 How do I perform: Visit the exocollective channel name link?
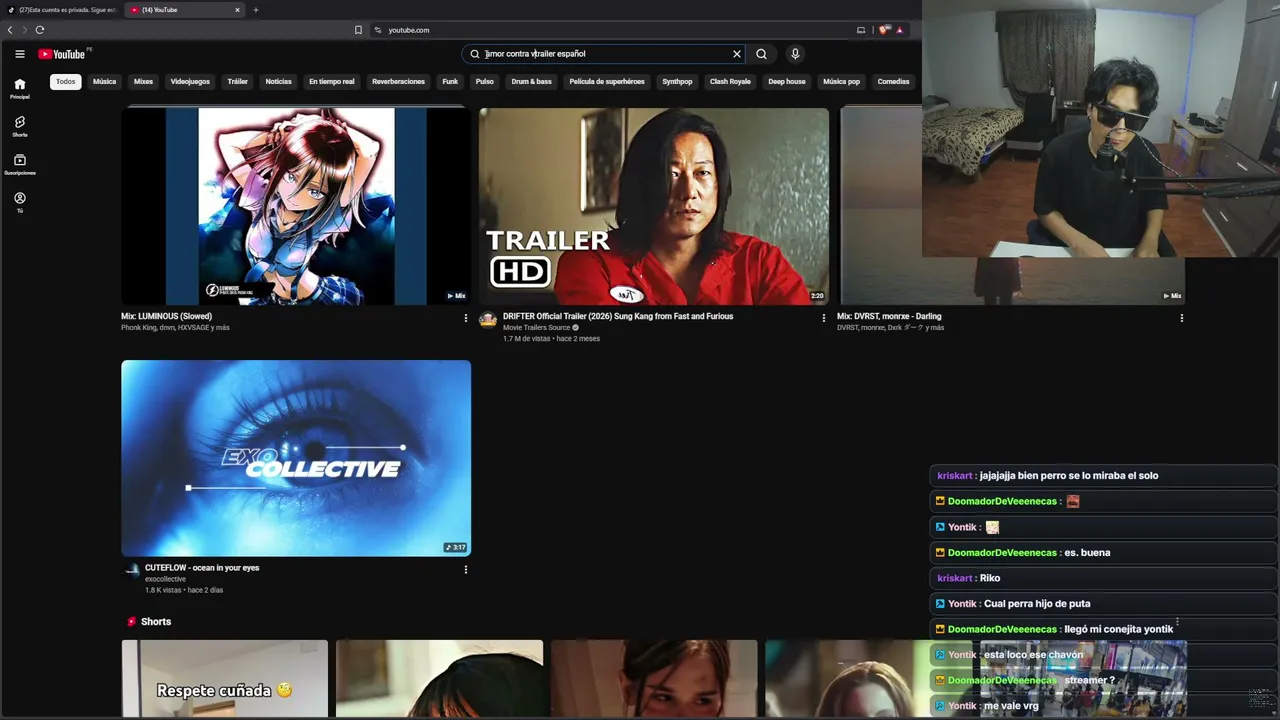165,579
